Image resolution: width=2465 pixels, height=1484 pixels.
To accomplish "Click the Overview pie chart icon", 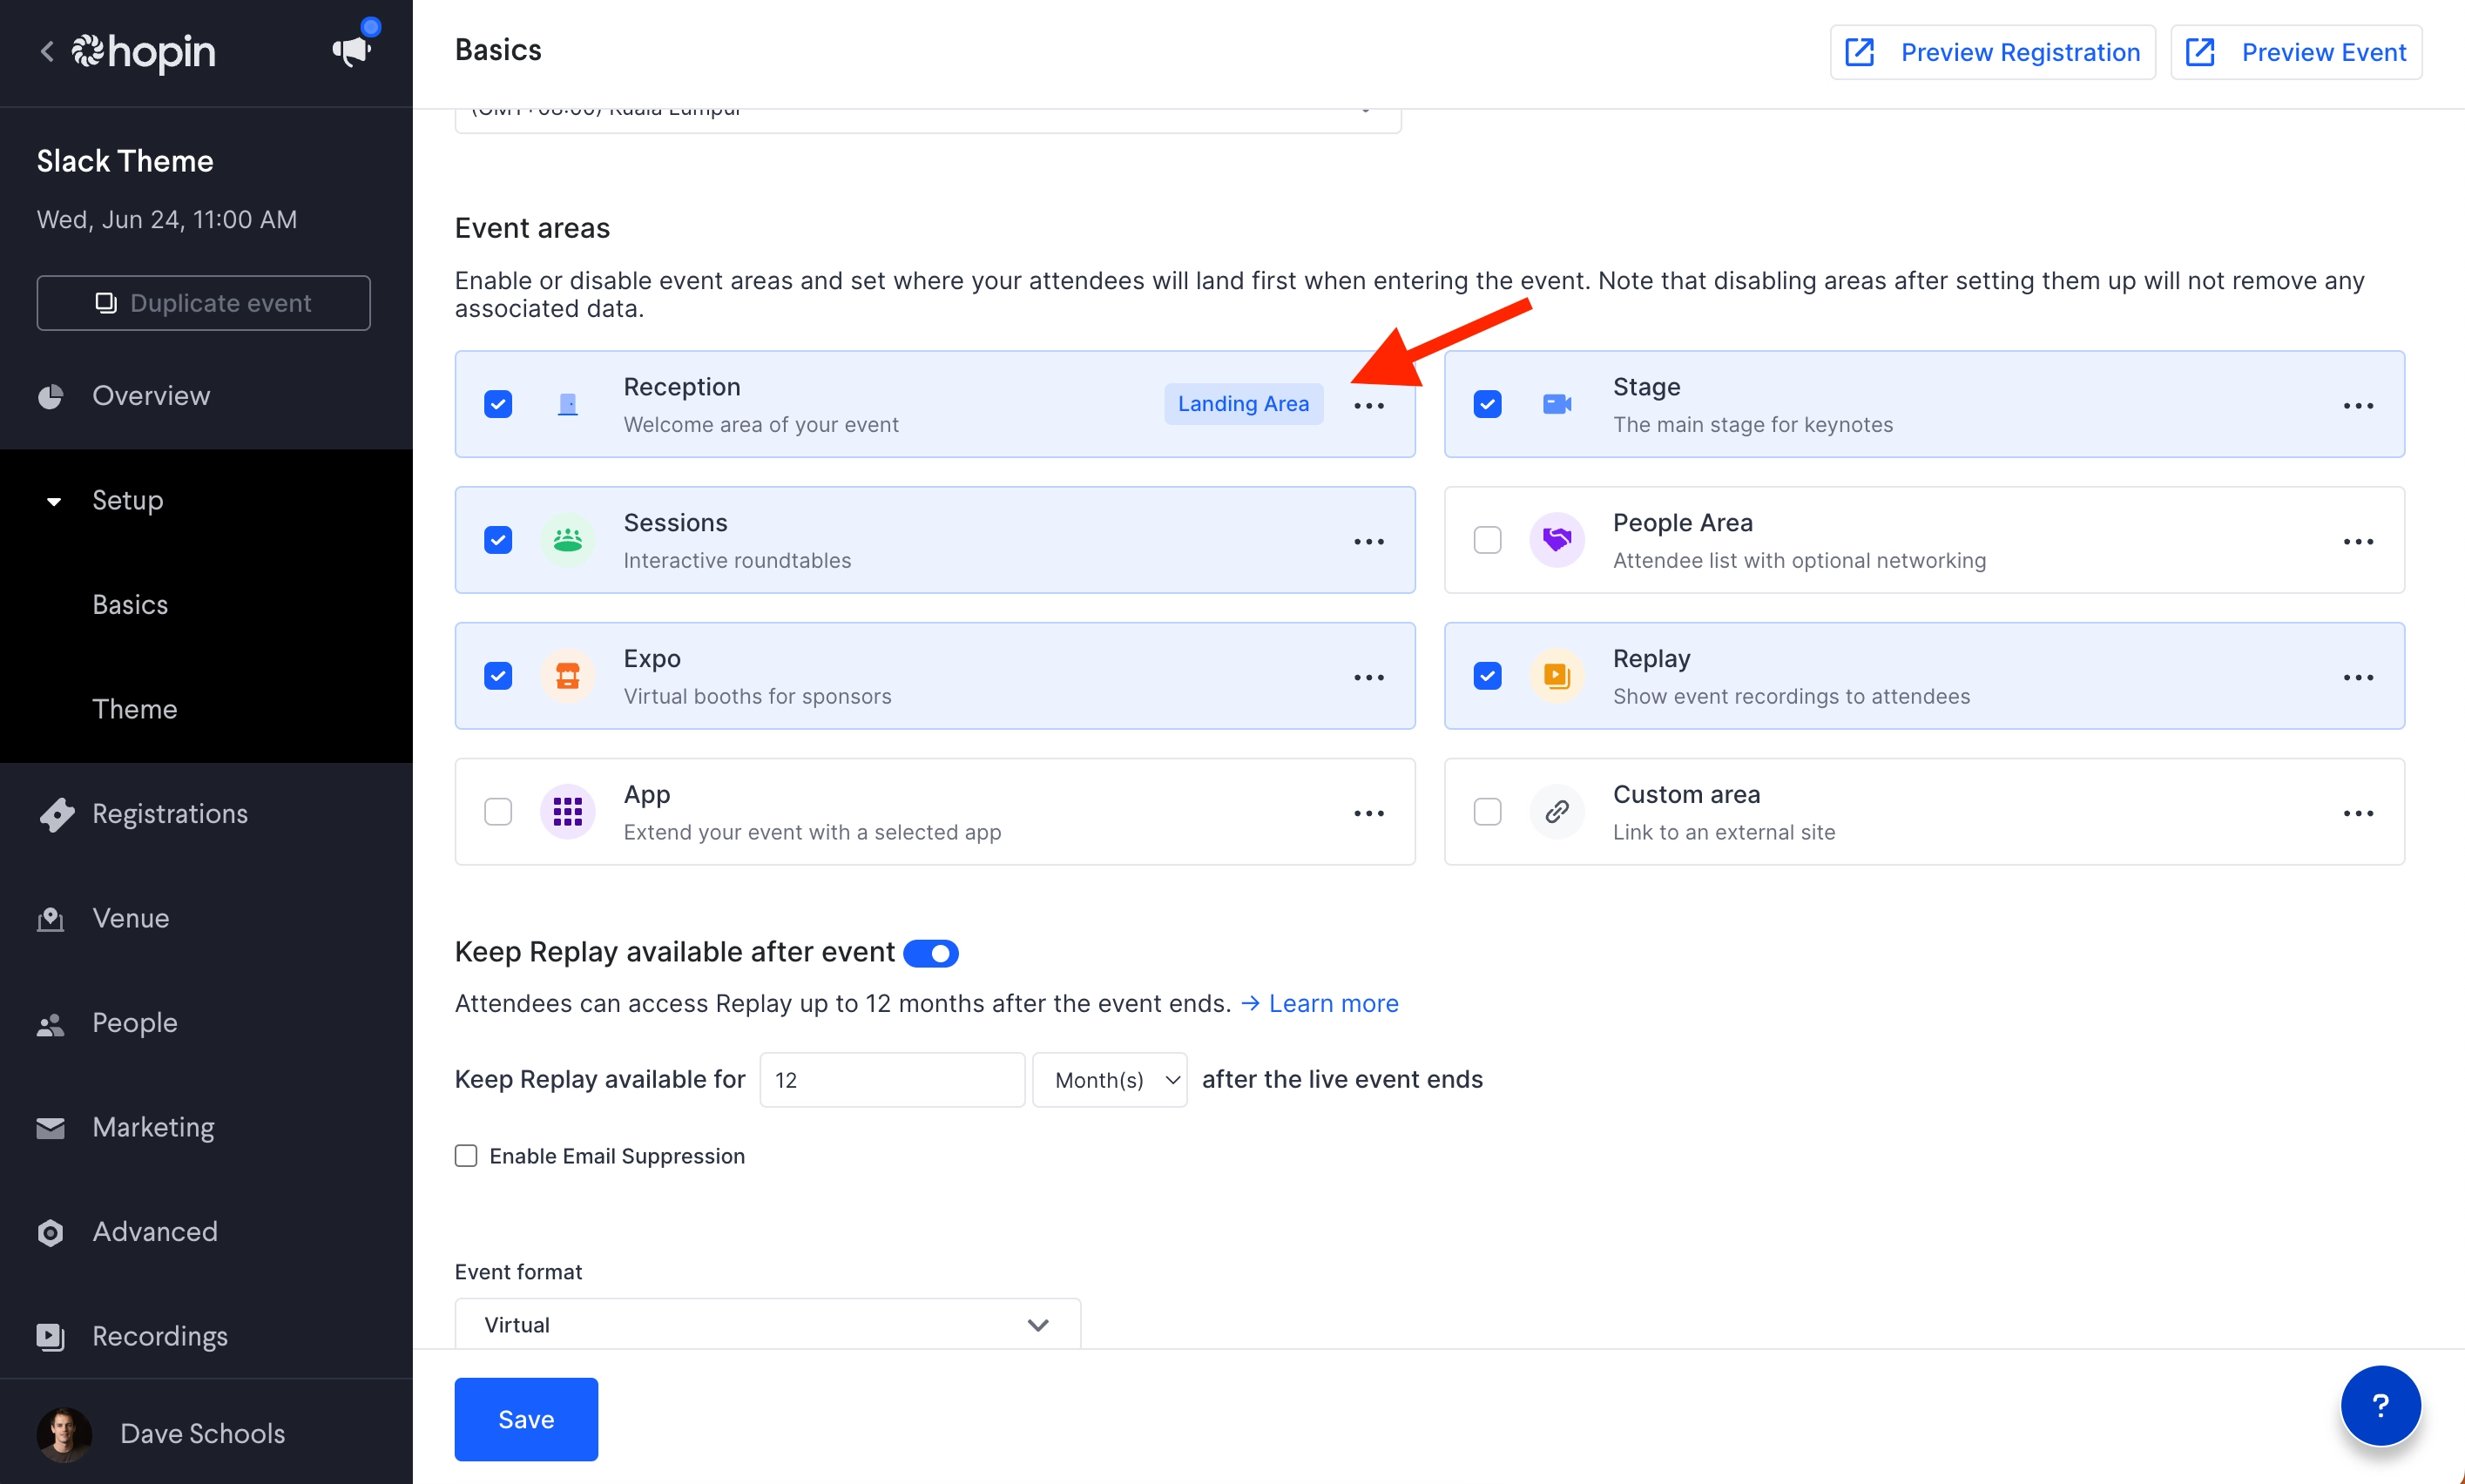I will coord(50,396).
